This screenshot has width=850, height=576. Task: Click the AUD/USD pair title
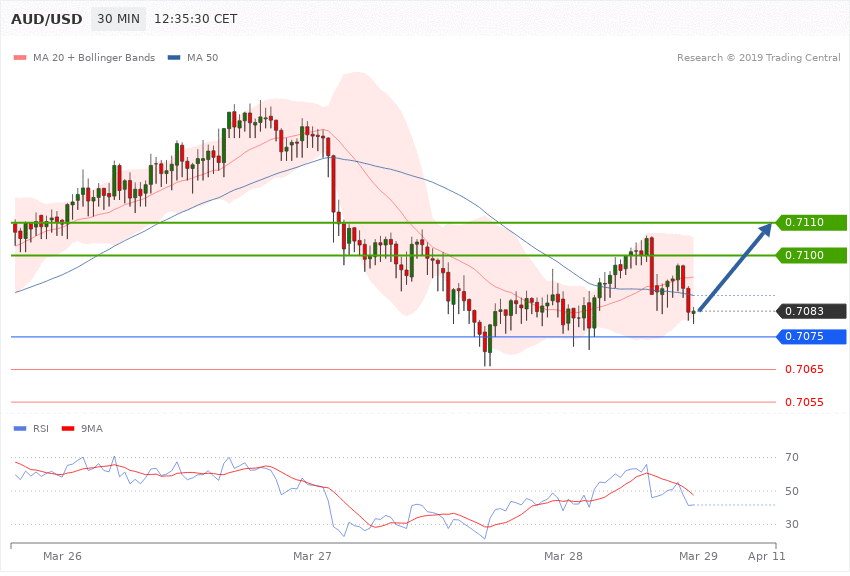47,19
